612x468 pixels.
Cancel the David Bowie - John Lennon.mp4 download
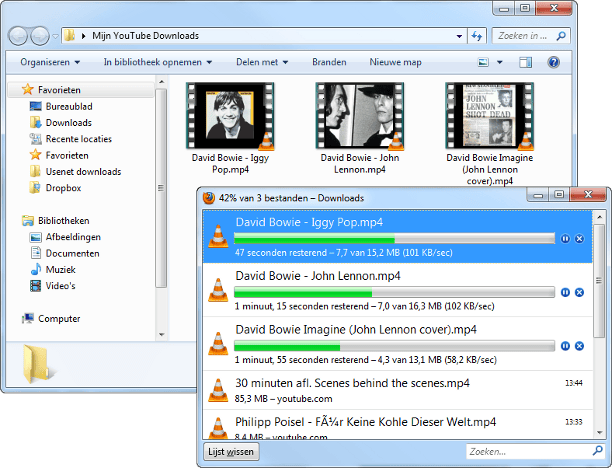pyautogui.click(x=579, y=292)
